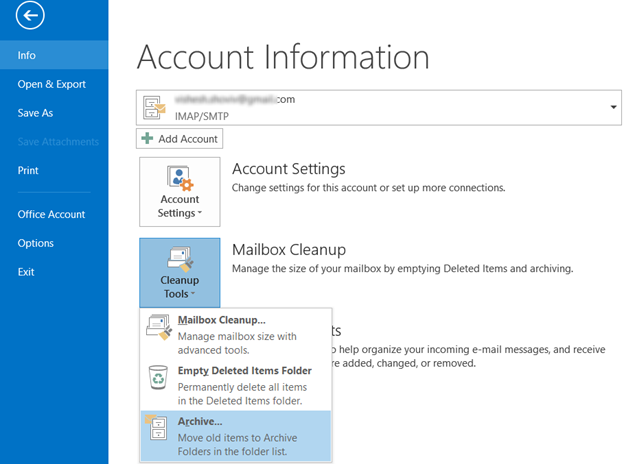The height and width of the screenshot is (464, 624).
Task: Click the account mailbox icon beside IMAP/SMTP
Action: [154, 108]
